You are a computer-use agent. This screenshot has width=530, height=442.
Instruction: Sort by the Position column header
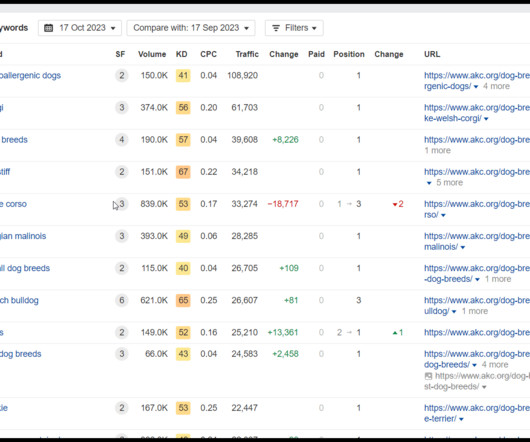point(349,54)
